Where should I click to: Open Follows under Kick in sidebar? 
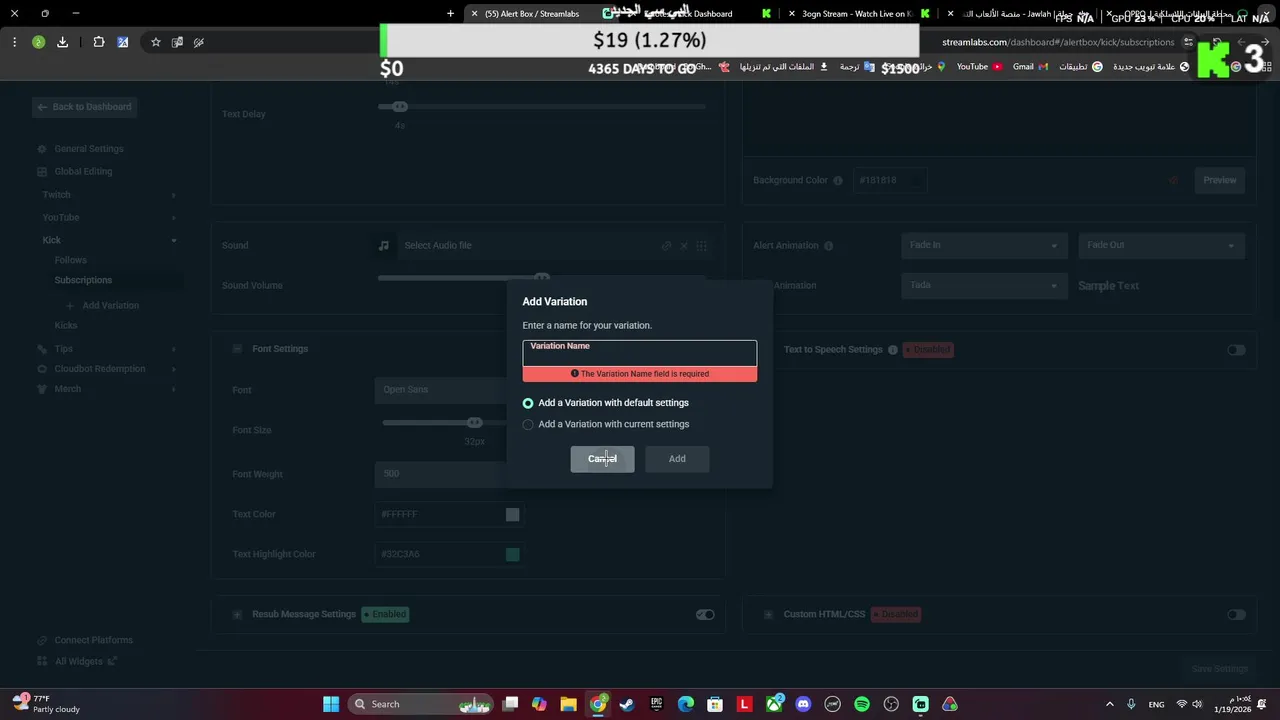(x=70, y=260)
